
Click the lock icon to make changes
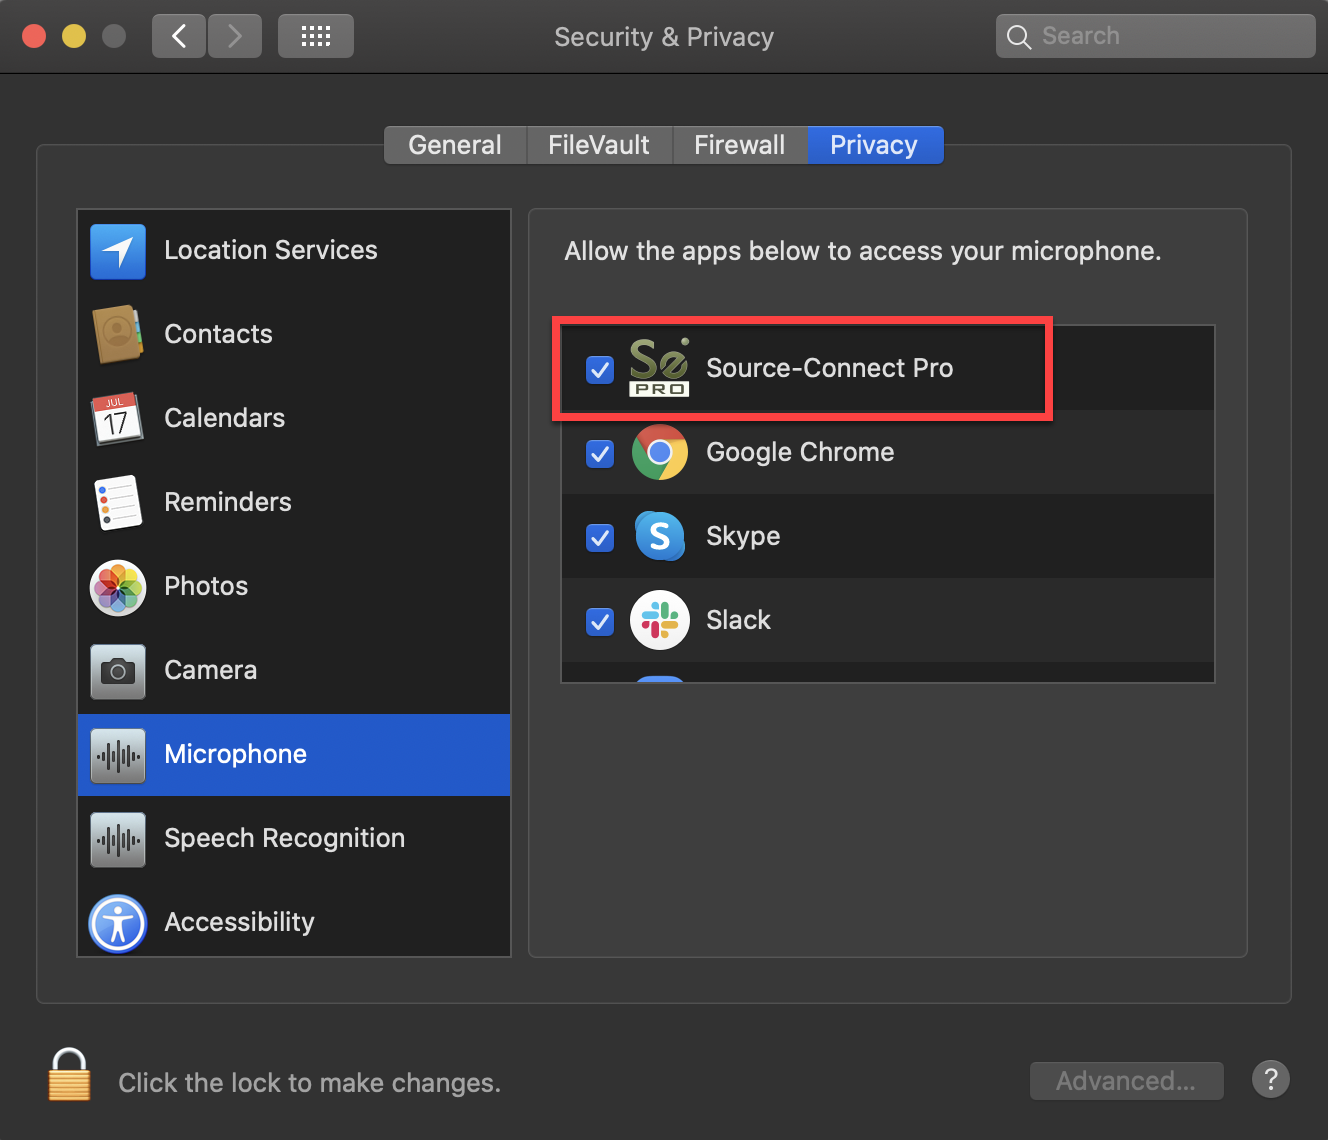tap(70, 1076)
